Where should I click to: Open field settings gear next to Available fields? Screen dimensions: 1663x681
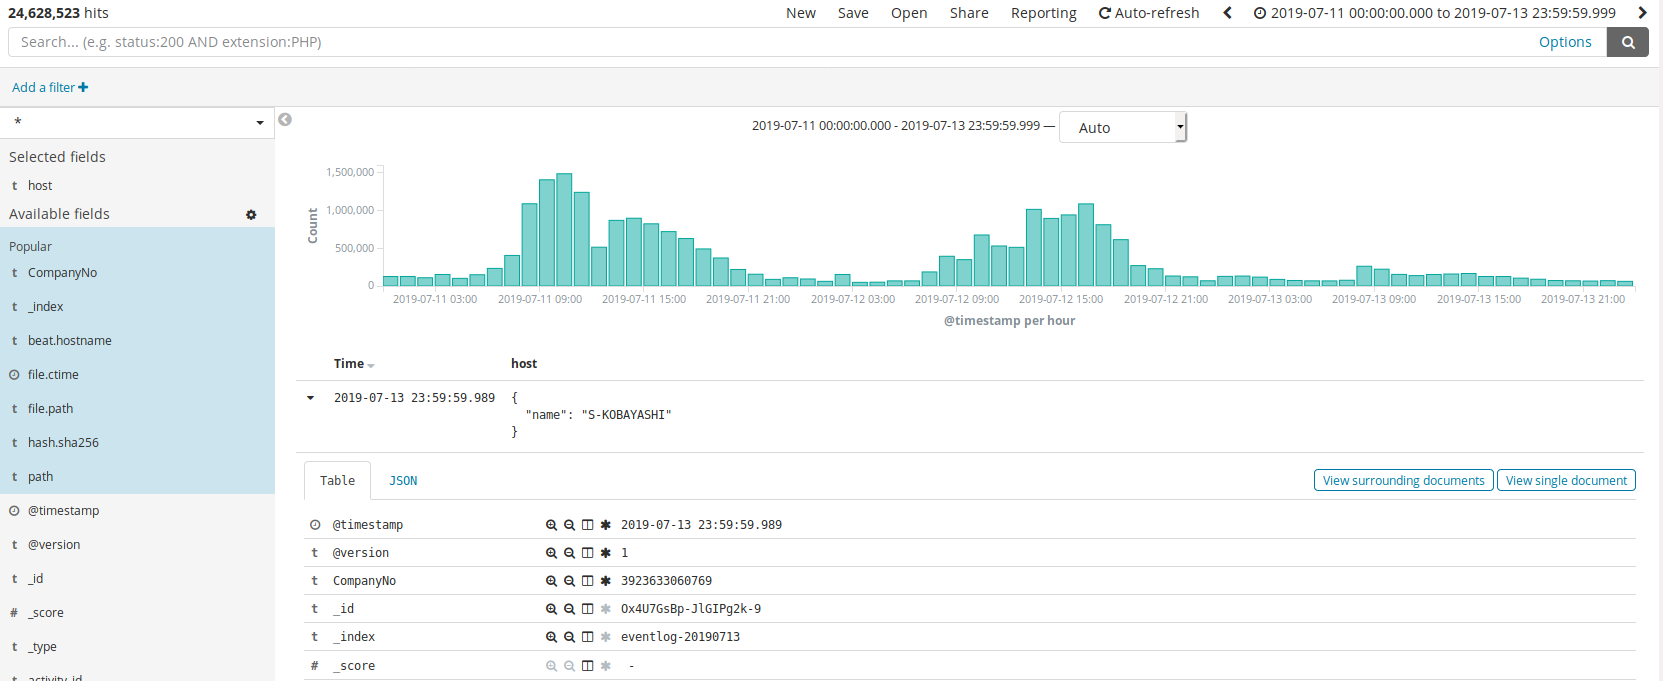click(251, 215)
